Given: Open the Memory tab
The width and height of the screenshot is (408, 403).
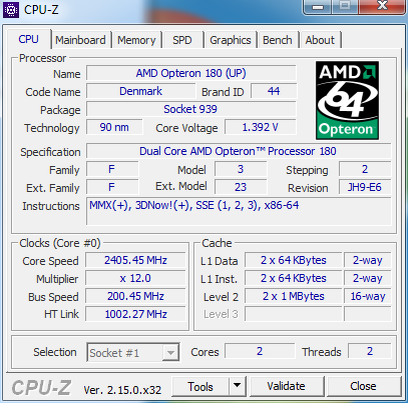Looking at the screenshot, I should coord(136,40).
